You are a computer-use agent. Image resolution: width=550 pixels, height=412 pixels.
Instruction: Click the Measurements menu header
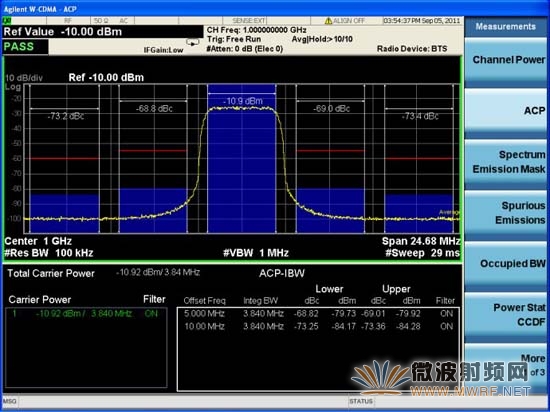pos(505,27)
